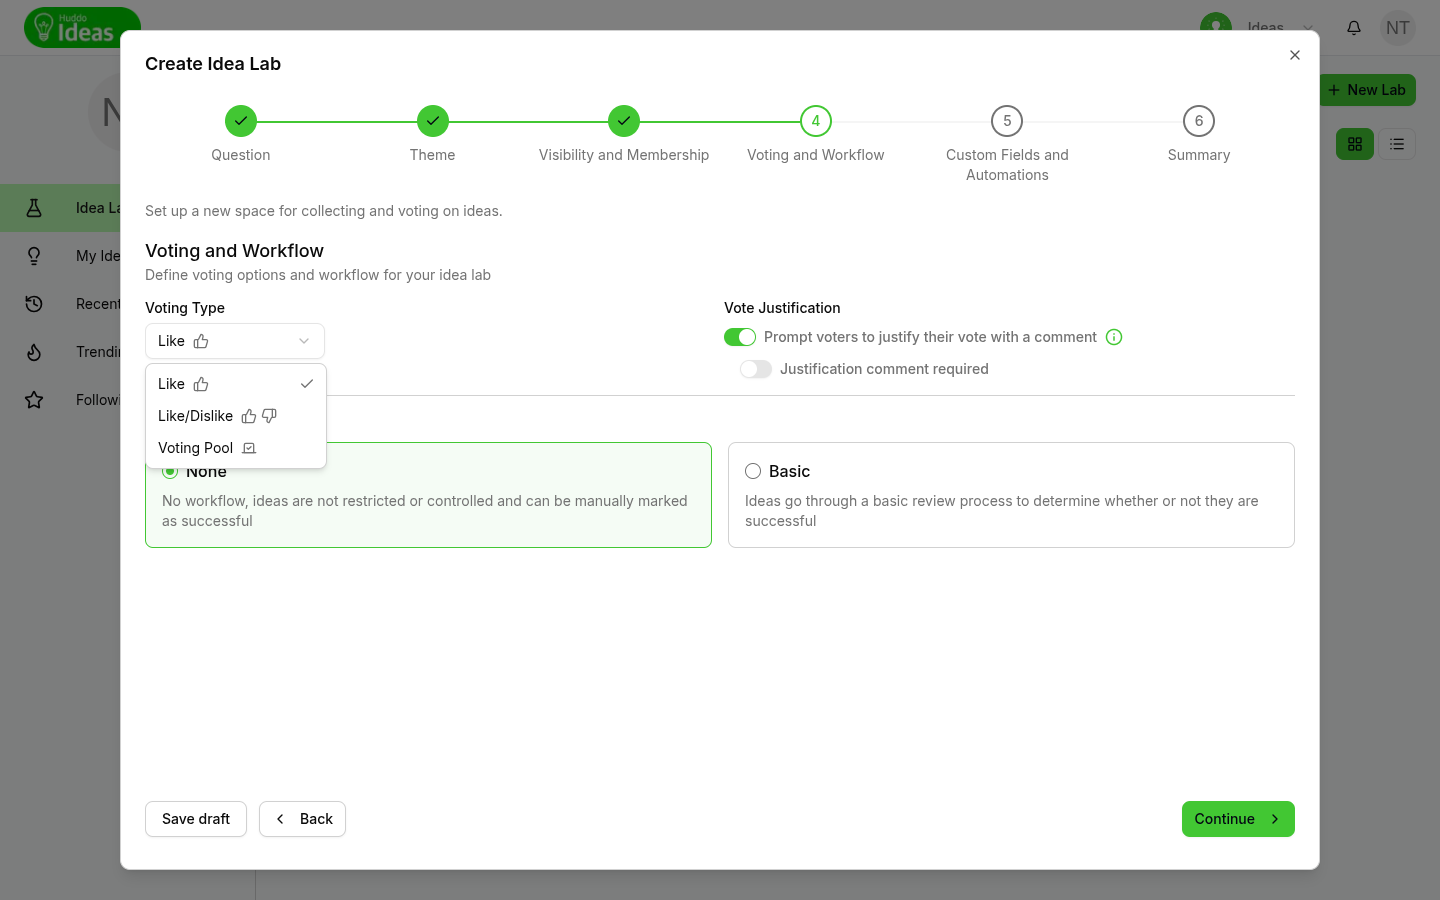
Task: Click the Idea Labs flask icon
Action: (x=34, y=208)
